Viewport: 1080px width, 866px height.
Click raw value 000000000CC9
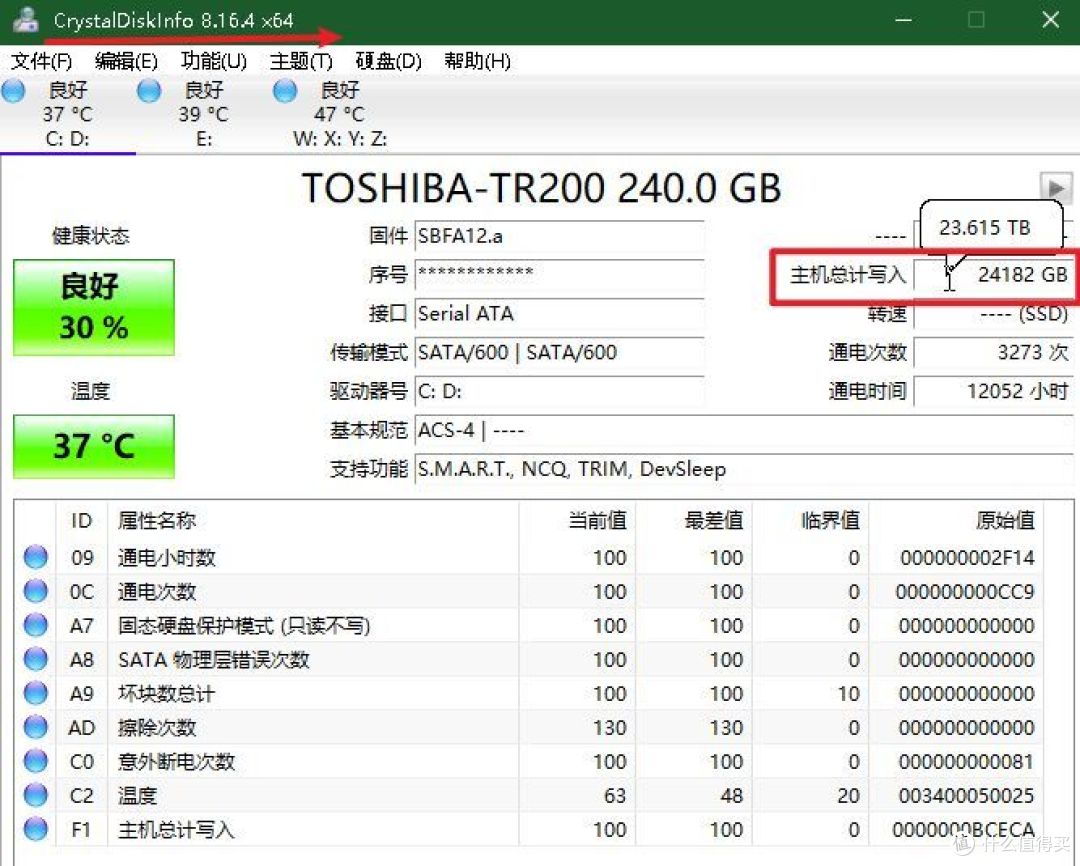pyautogui.click(x=965, y=591)
